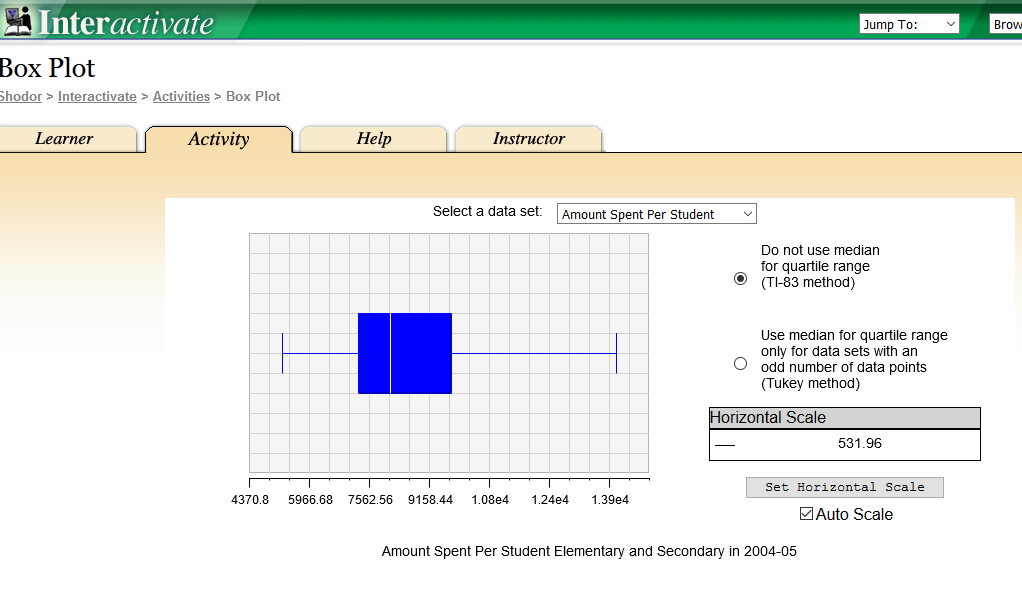This screenshot has height=613, width=1022.
Task: Click the Amount Spent Per Student chart caption
Action: tap(589, 551)
